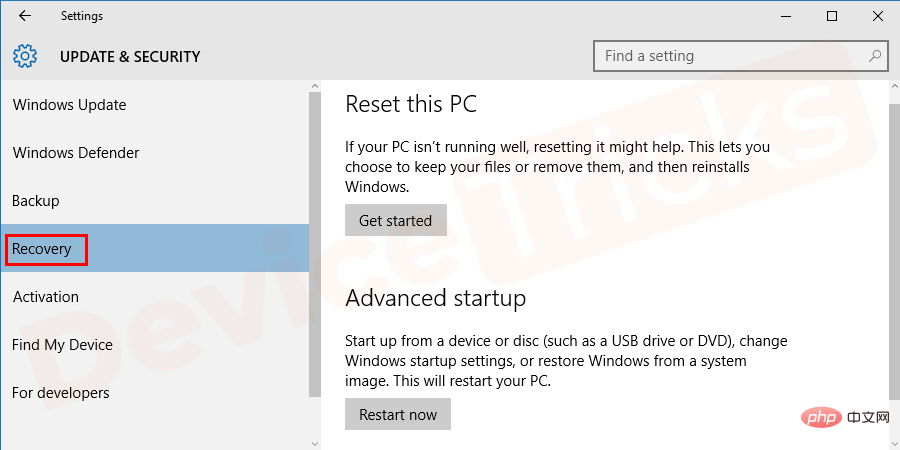Click the sidebar scroll down arrow
The width and height of the screenshot is (900, 450).
315,443
